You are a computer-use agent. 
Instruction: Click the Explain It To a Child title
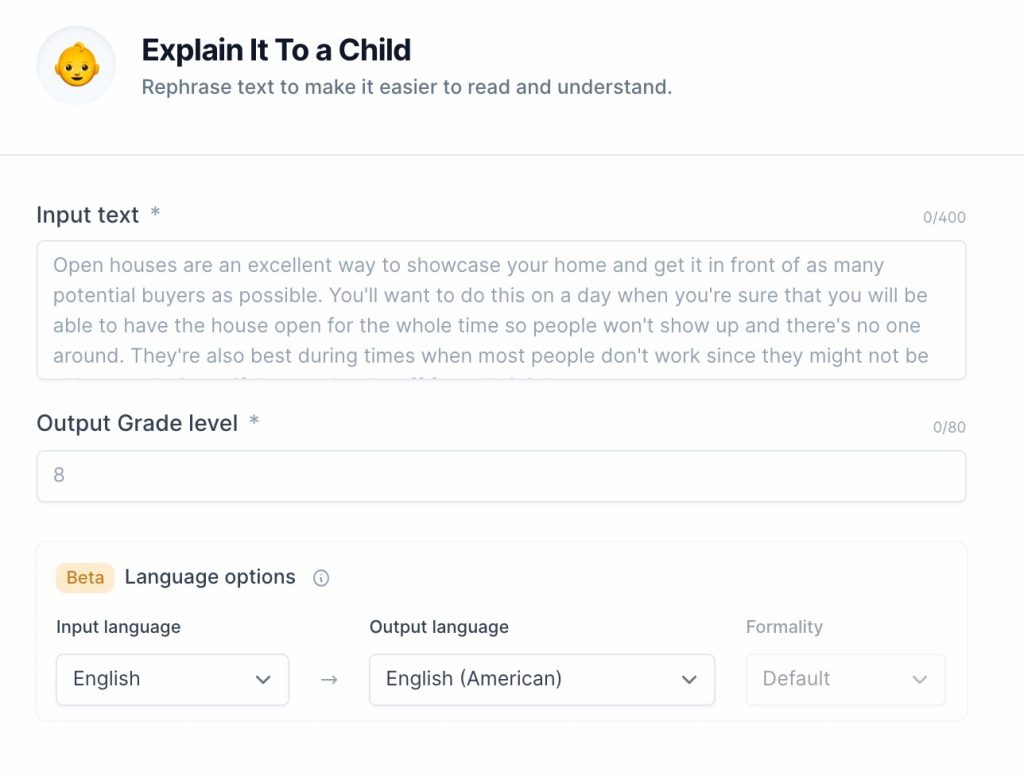coord(276,50)
